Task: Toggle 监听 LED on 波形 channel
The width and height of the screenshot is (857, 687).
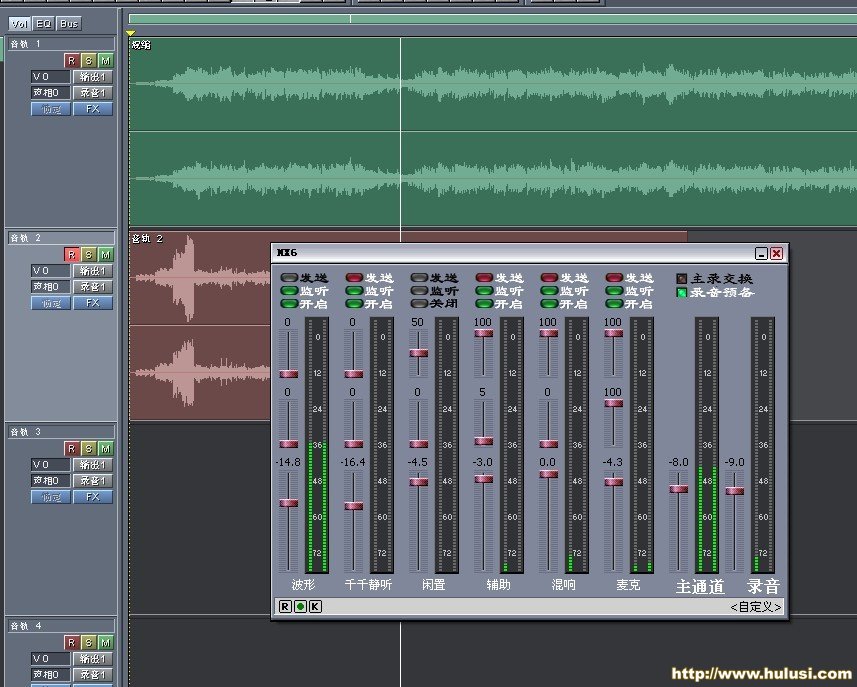Action: [x=289, y=291]
